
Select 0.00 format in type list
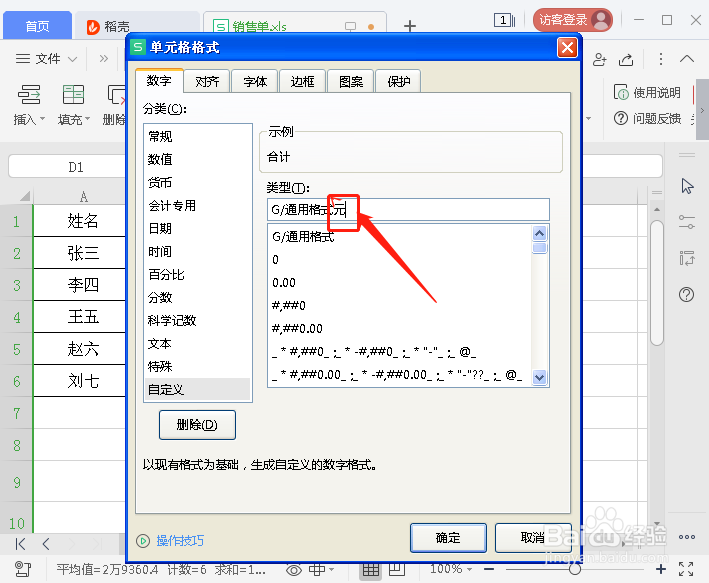(x=400, y=283)
